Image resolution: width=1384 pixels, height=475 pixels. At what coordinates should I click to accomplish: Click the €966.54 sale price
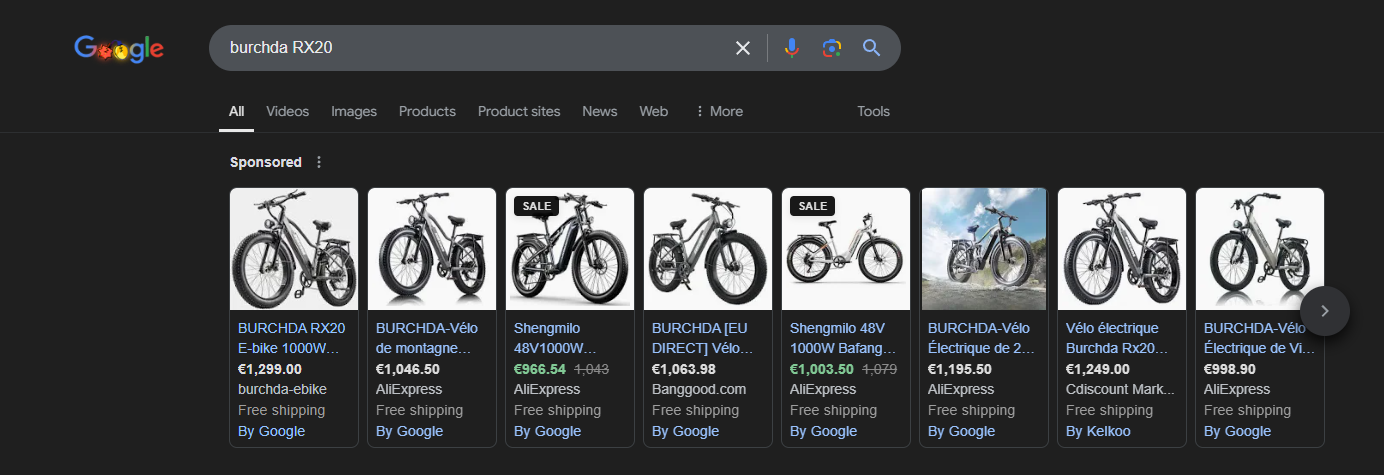coord(540,369)
